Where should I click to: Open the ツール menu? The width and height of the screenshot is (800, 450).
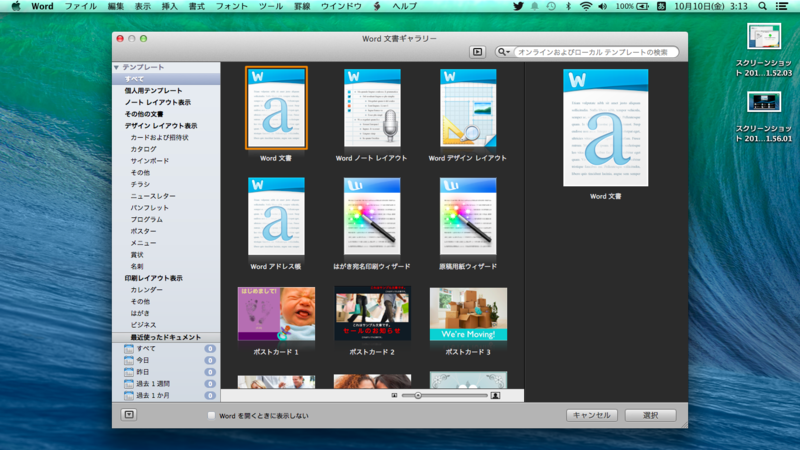click(270, 6)
